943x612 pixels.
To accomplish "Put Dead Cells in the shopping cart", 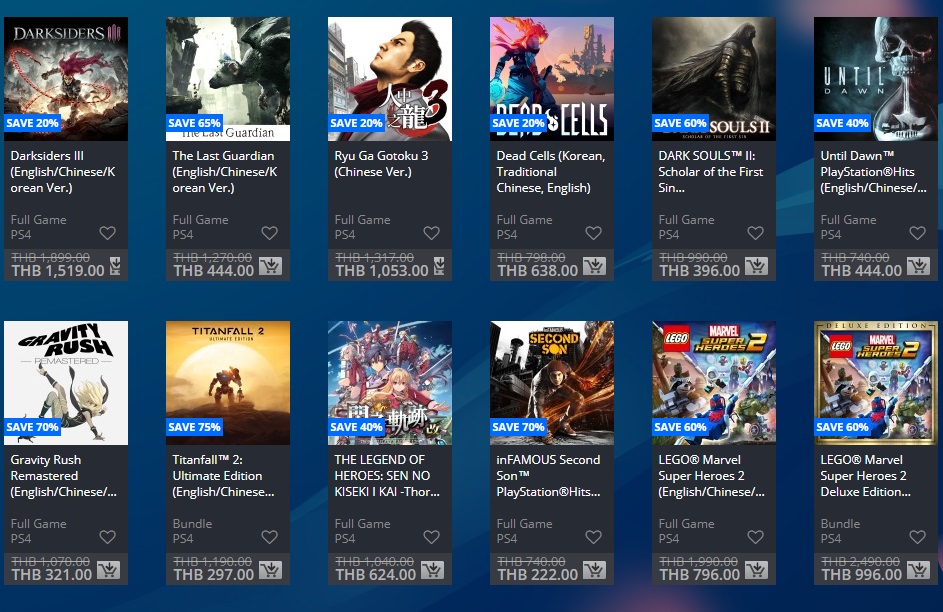I will (595, 266).
